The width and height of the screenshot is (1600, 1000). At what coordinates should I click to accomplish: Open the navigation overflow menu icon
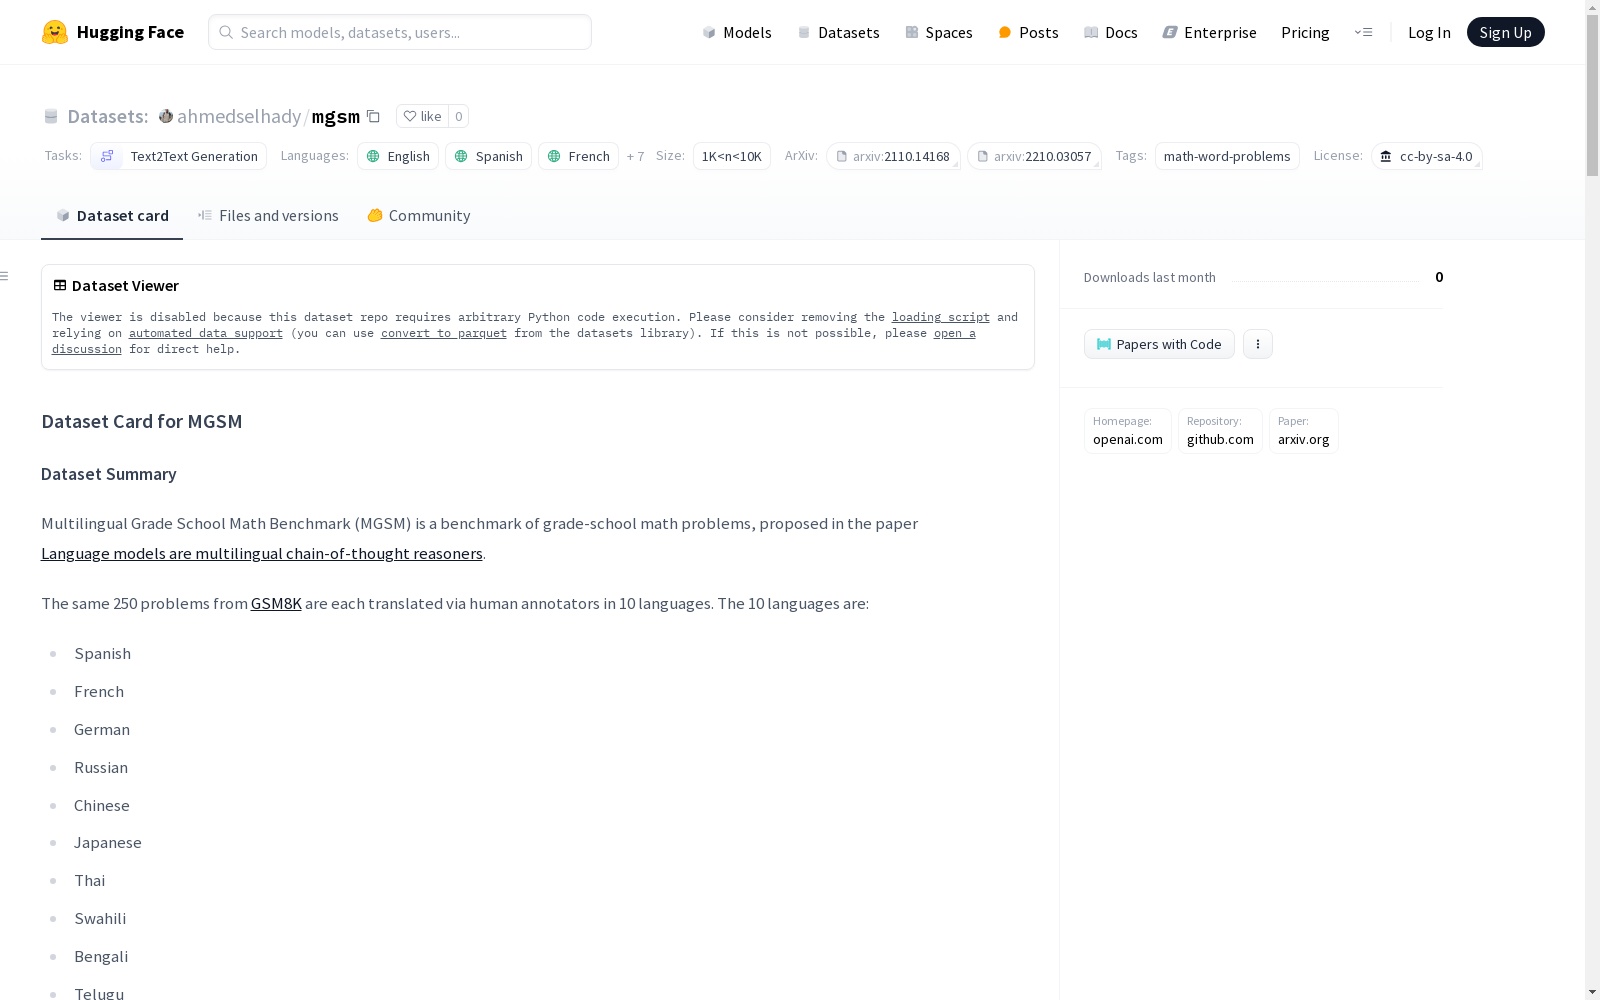point(1363,32)
